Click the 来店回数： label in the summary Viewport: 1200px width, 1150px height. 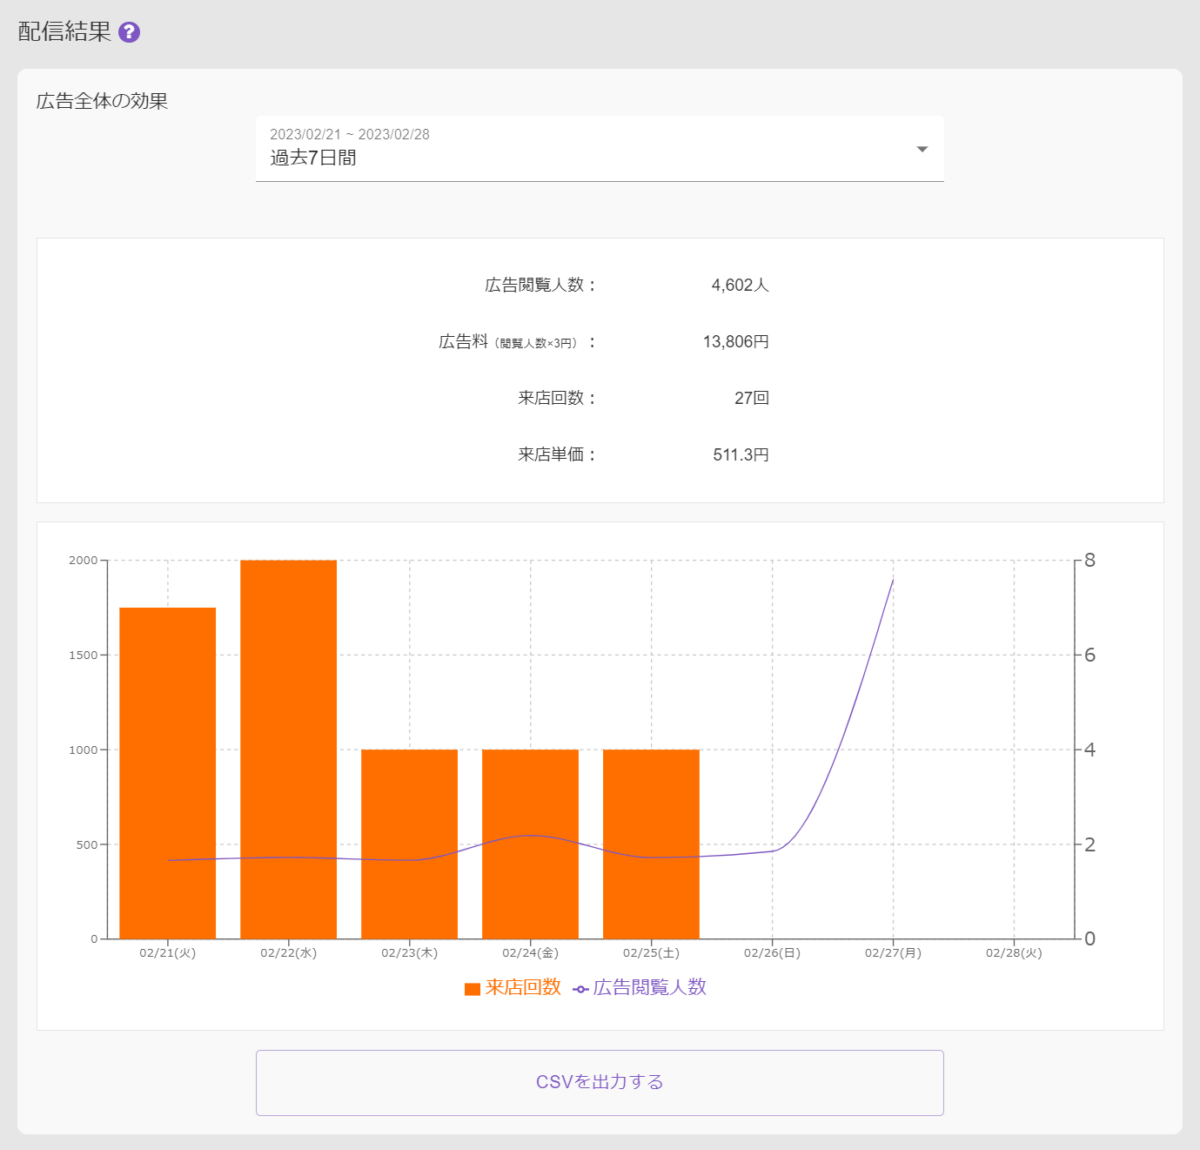(x=558, y=398)
